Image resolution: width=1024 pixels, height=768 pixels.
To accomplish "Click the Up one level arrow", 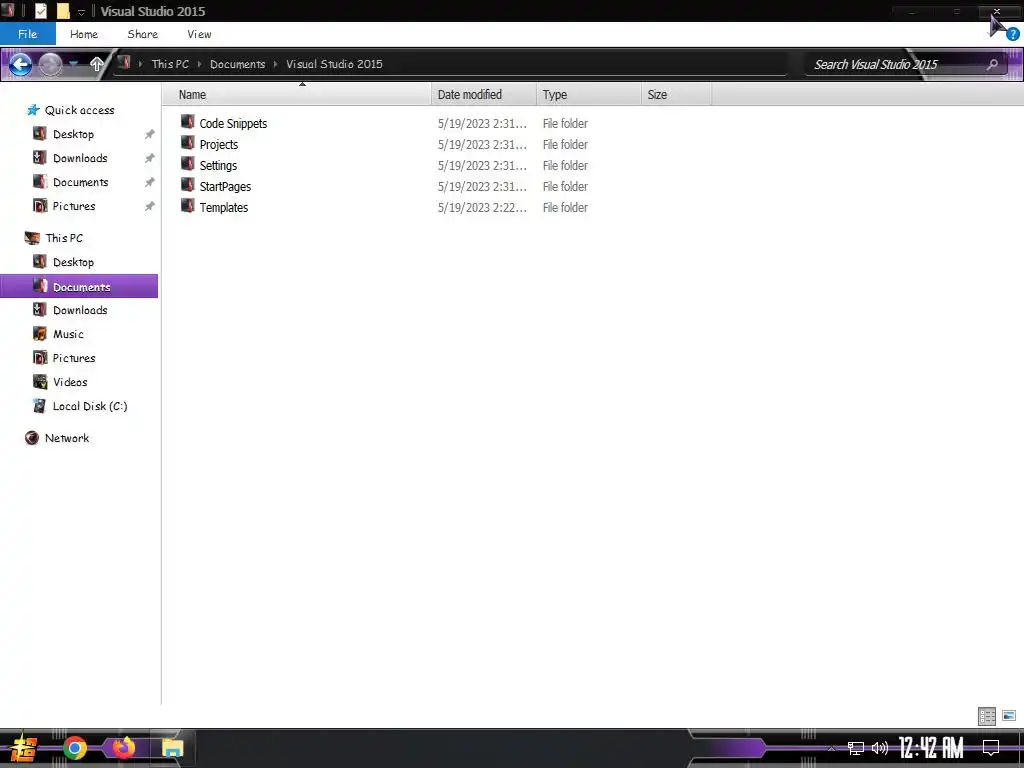I will 97,64.
